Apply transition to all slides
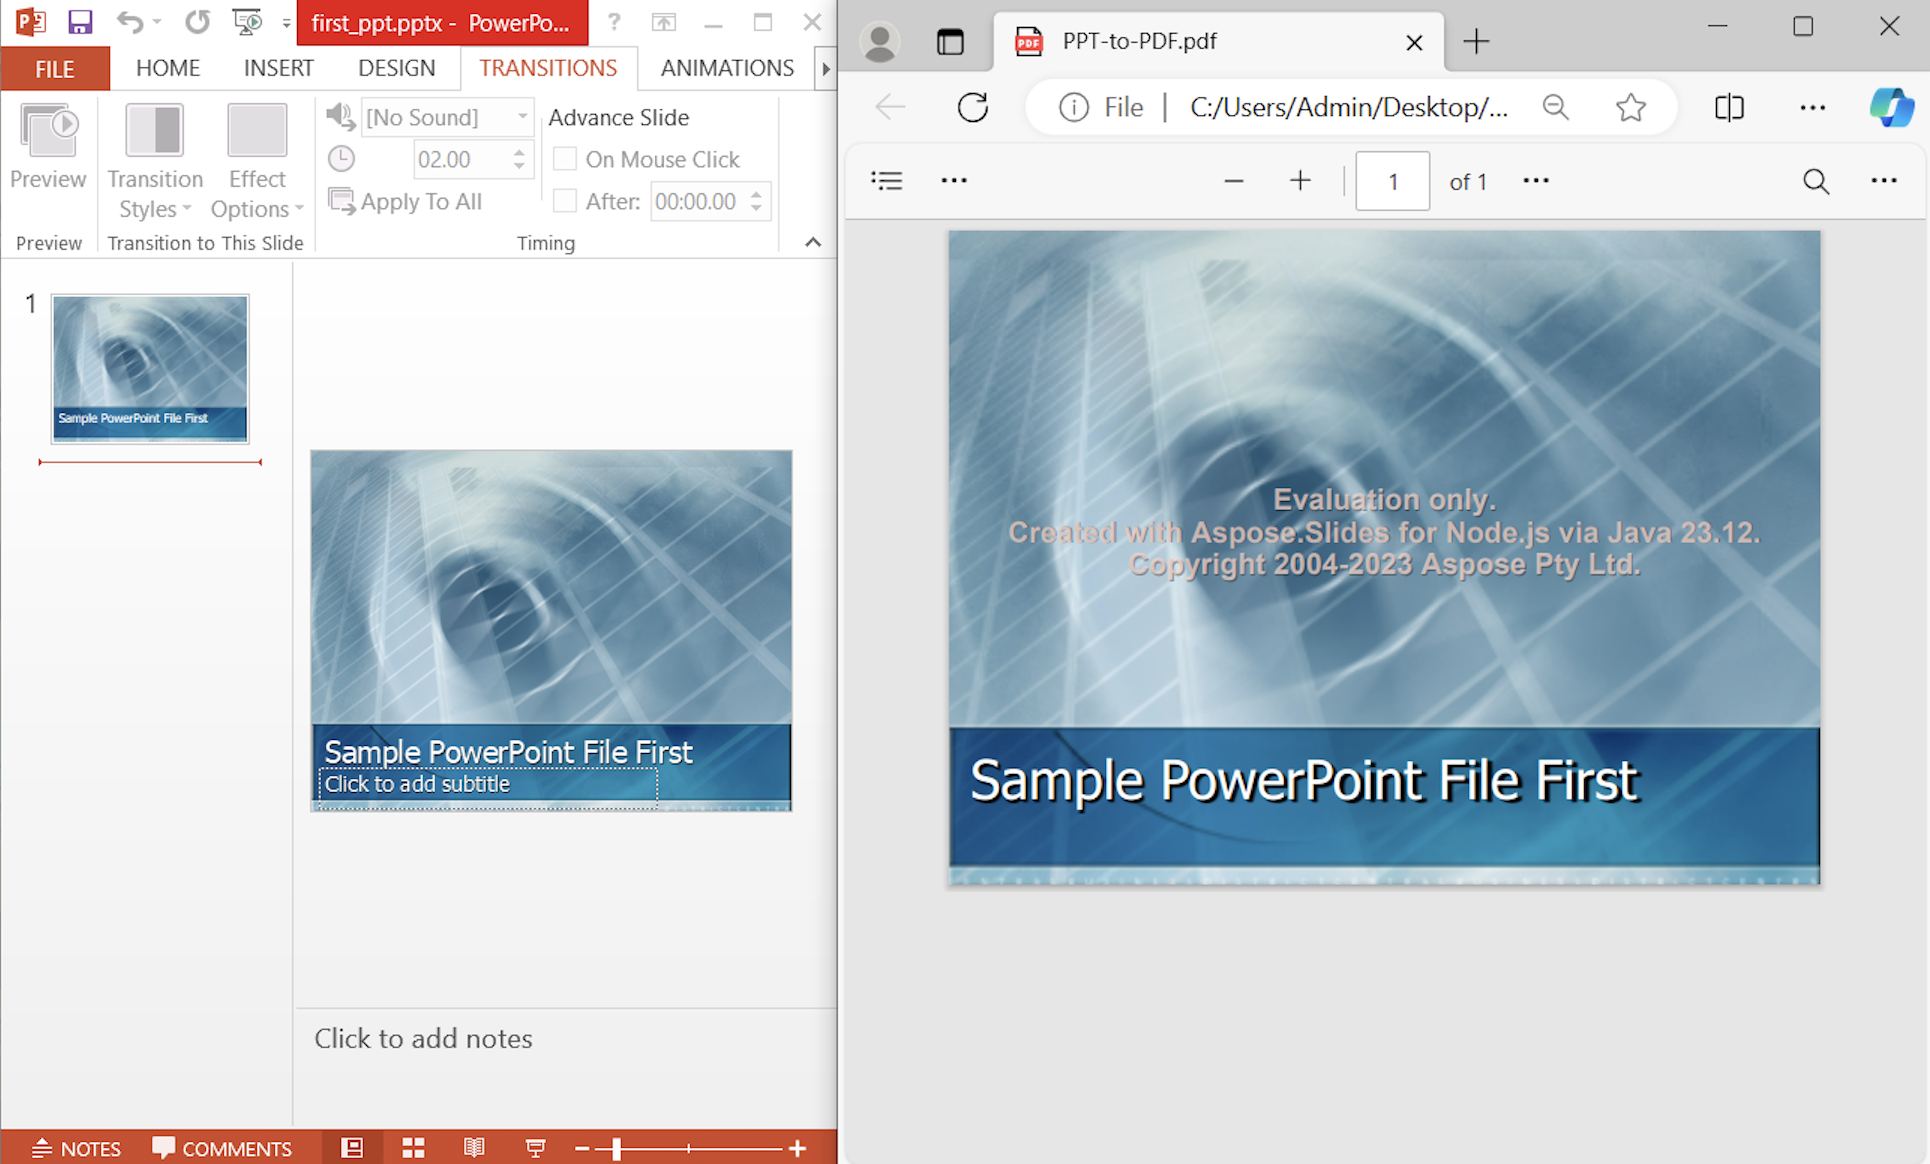The height and width of the screenshot is (1164, 1930). coord(418,201)
